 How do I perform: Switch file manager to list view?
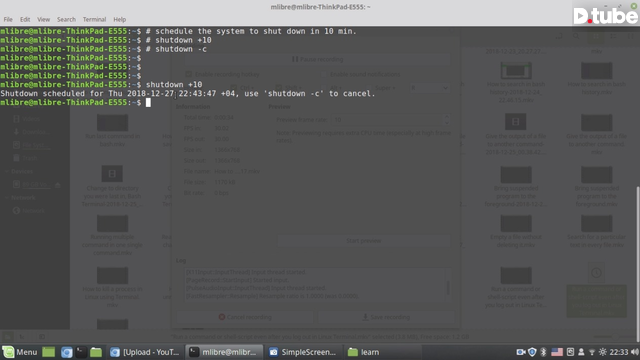(613, 36)
